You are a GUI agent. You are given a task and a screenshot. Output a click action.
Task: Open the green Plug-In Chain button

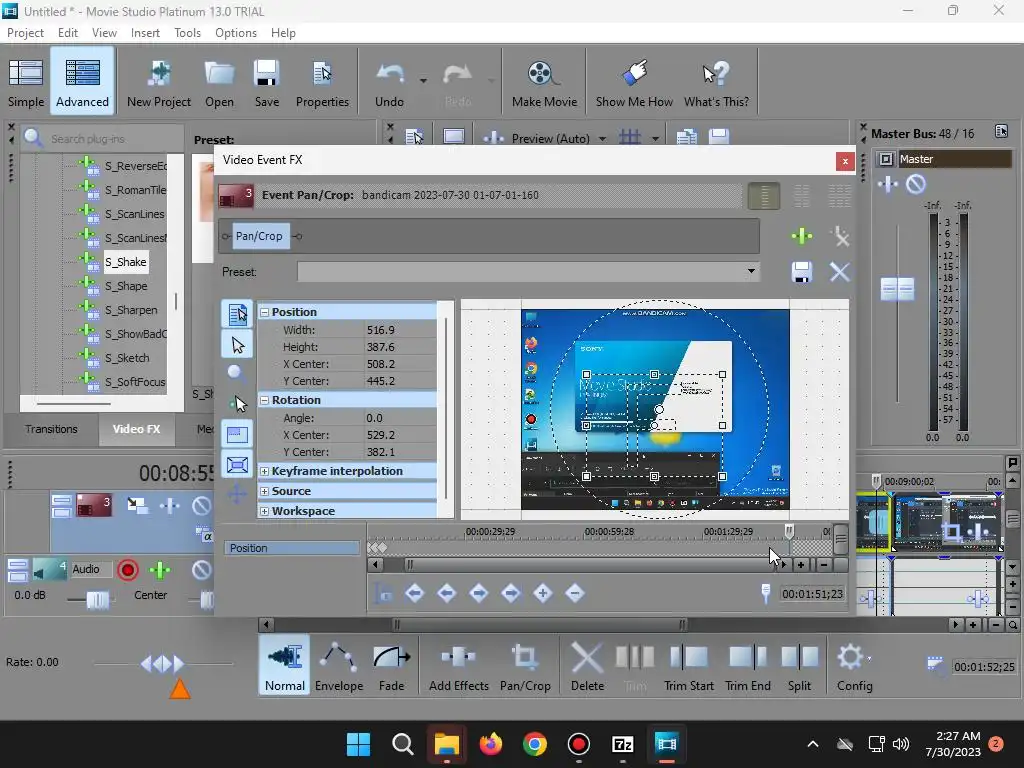pos(802,236)
